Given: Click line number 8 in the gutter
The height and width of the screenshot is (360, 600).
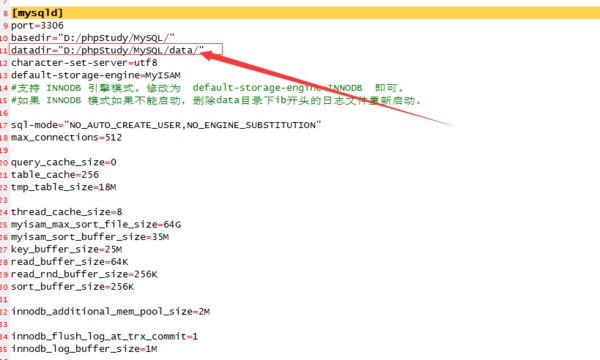Looking at the screenshot, I should click(x=5, y=13).
